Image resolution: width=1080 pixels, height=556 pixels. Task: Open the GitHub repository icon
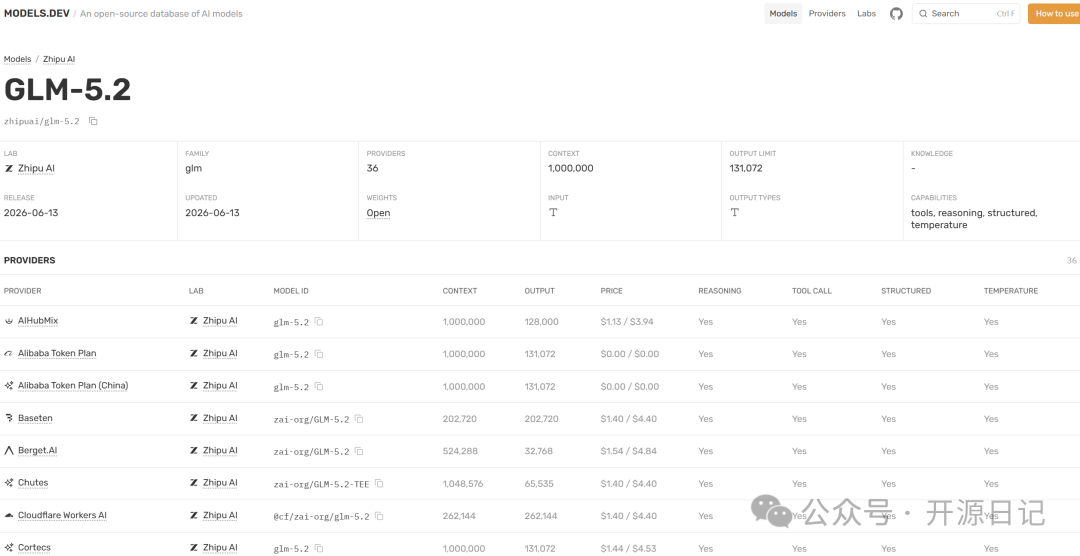(x=895, y=14)
